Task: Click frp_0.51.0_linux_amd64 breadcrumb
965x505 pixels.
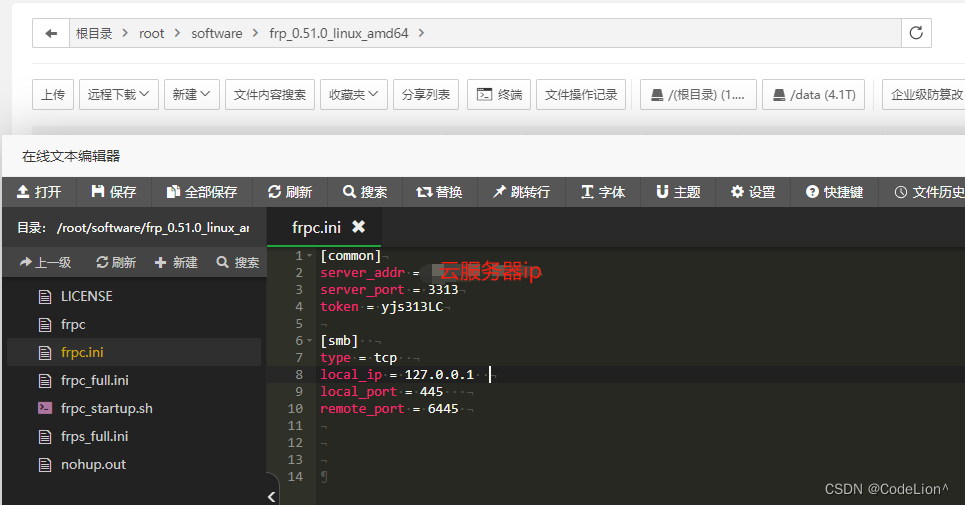Action: tap(338, 33)
